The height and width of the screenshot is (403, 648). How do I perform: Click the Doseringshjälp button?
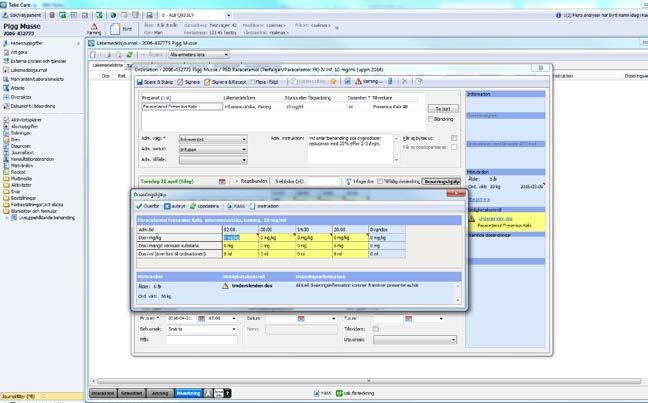442,181
